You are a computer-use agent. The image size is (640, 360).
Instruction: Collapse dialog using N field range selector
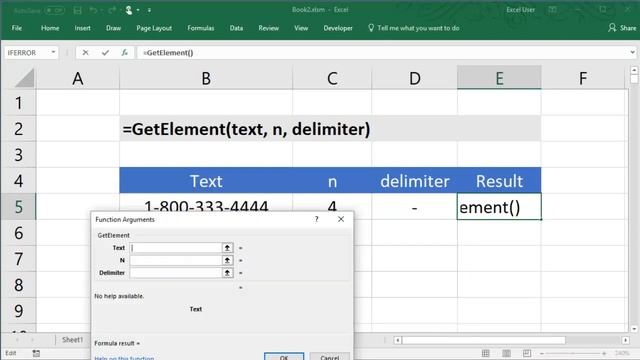(x=227, y=260)
